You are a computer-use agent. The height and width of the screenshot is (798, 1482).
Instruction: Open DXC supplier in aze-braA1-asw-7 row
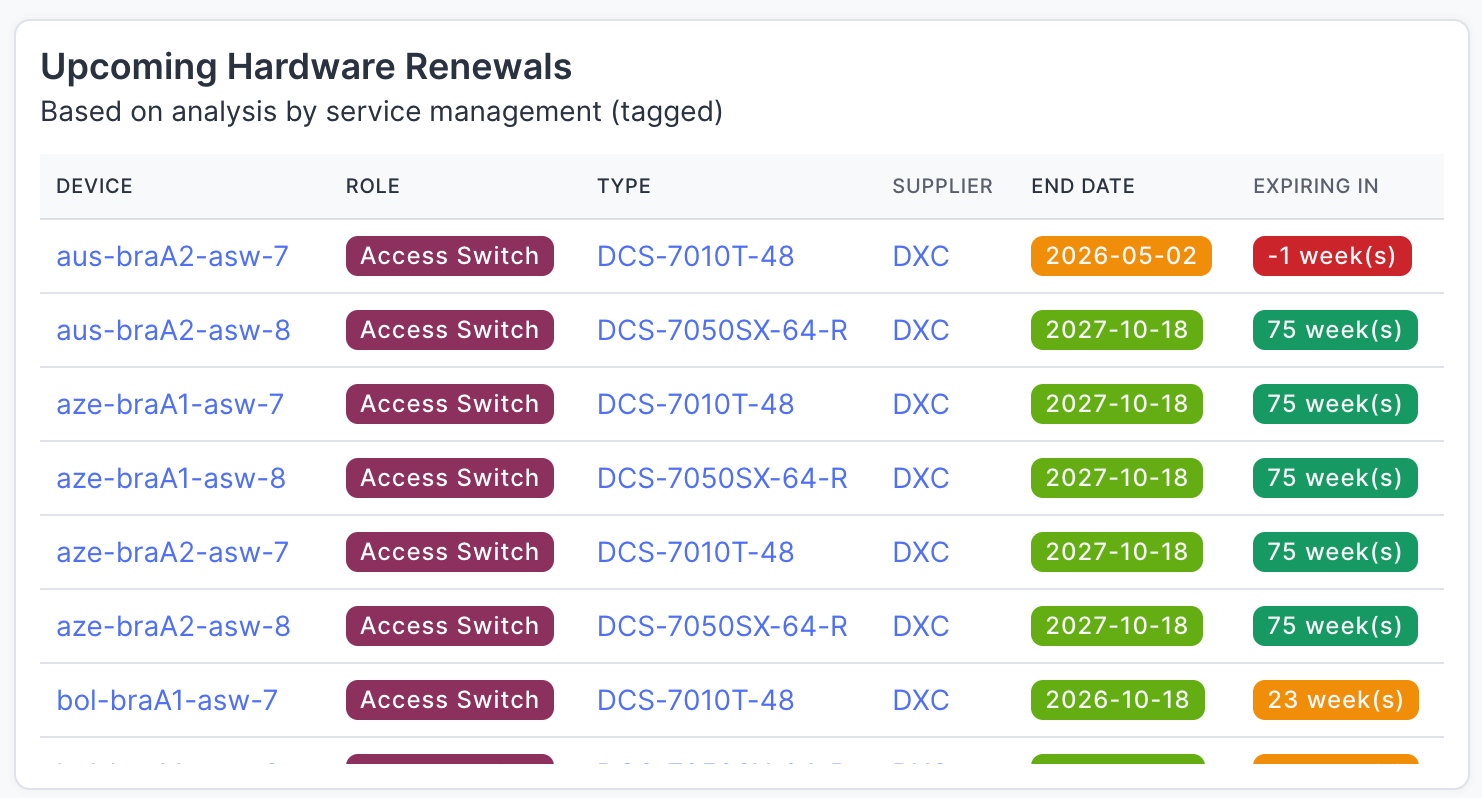(921, 404)
